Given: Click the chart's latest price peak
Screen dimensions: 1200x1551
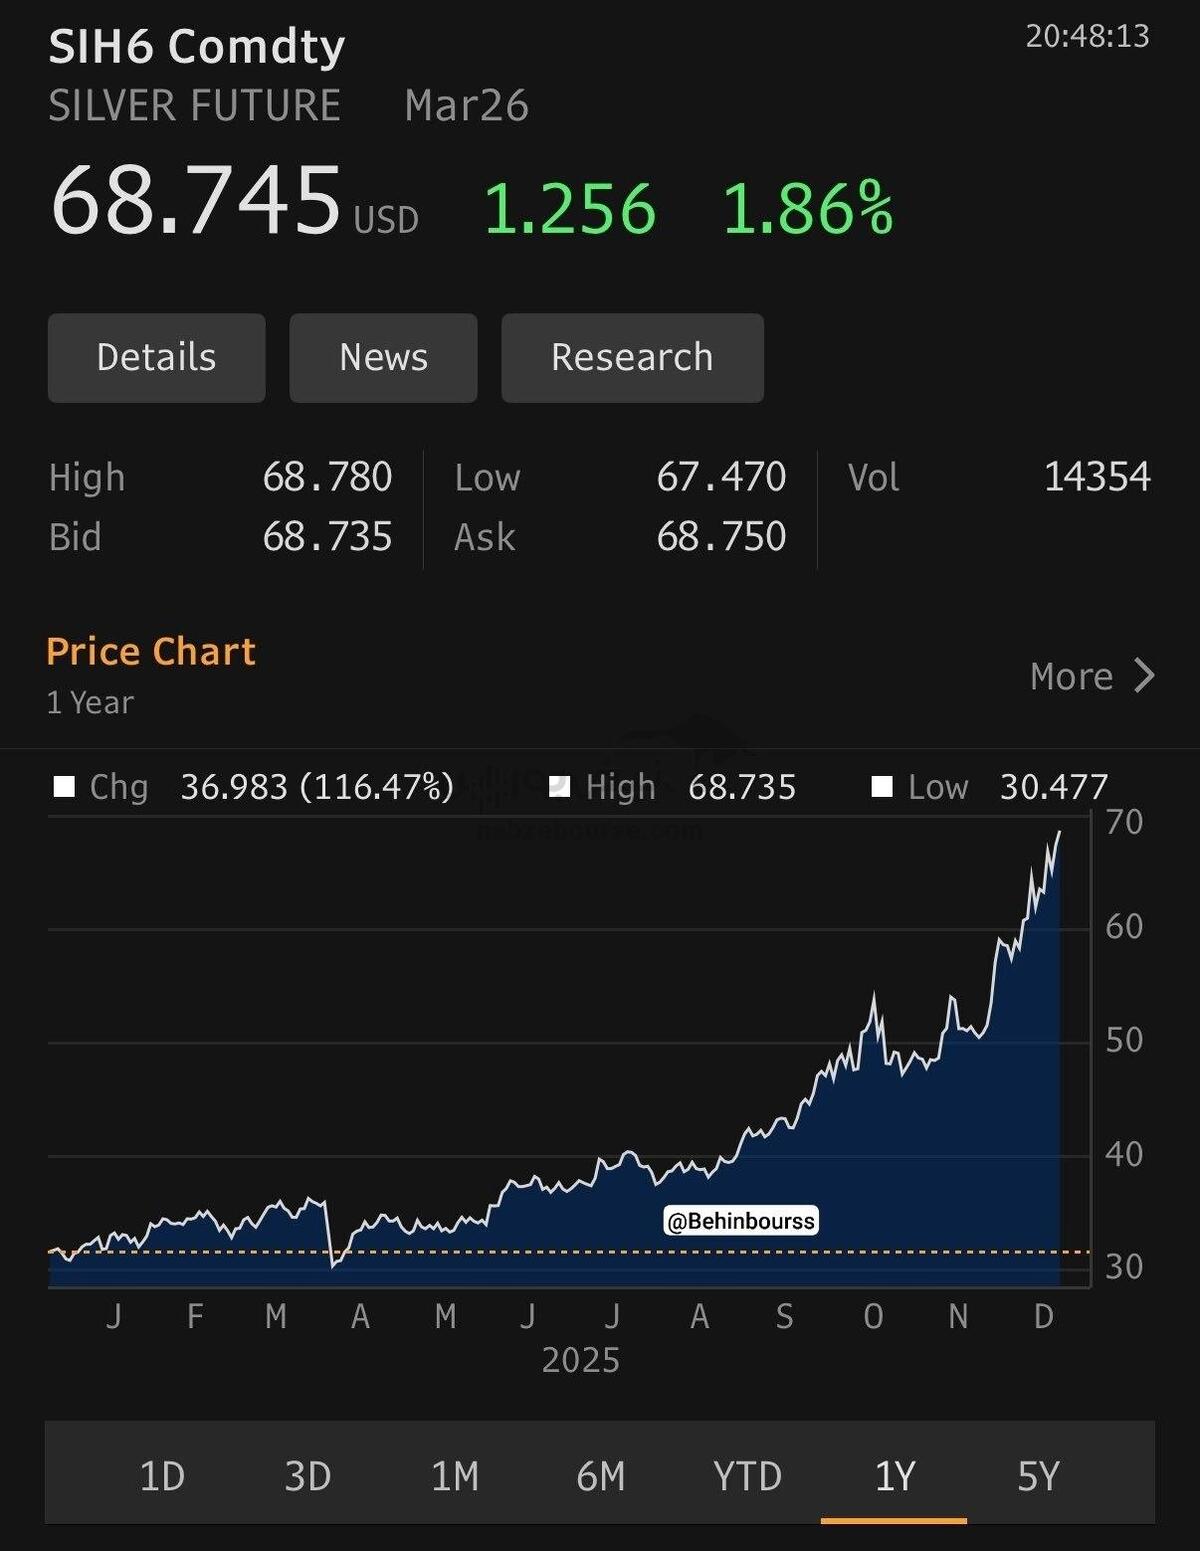Looking at the screenshot, I should tap(1059, 832).
